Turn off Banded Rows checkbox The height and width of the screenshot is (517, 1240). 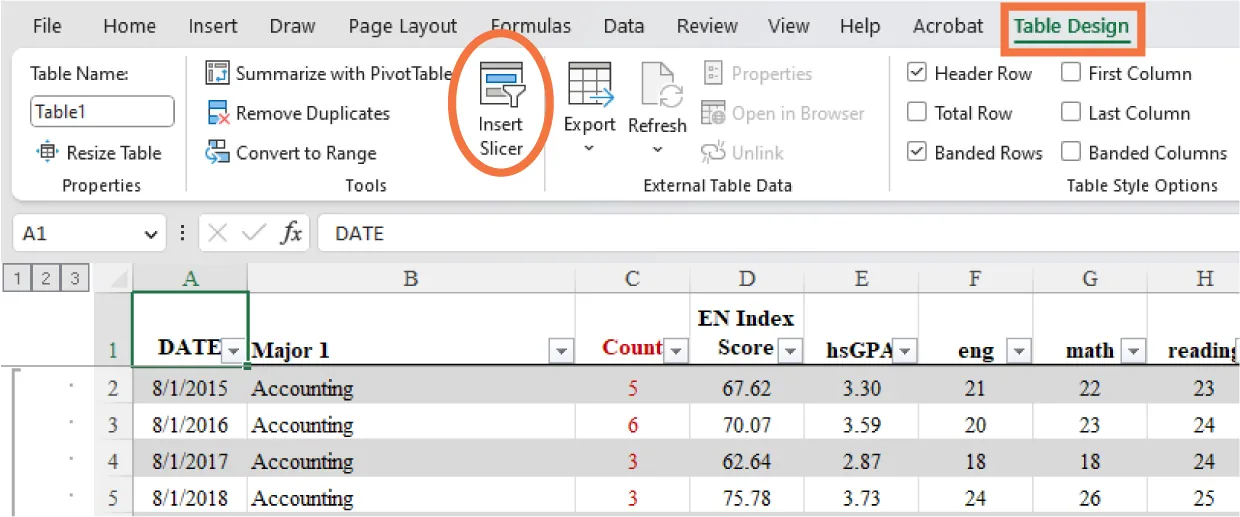[916, 153]
